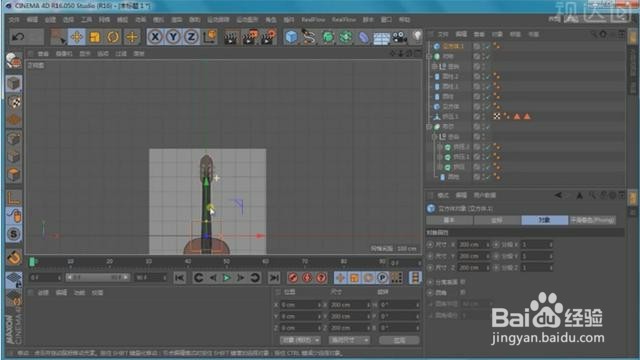Expand the second object in the object tree

tap(429, 56)
